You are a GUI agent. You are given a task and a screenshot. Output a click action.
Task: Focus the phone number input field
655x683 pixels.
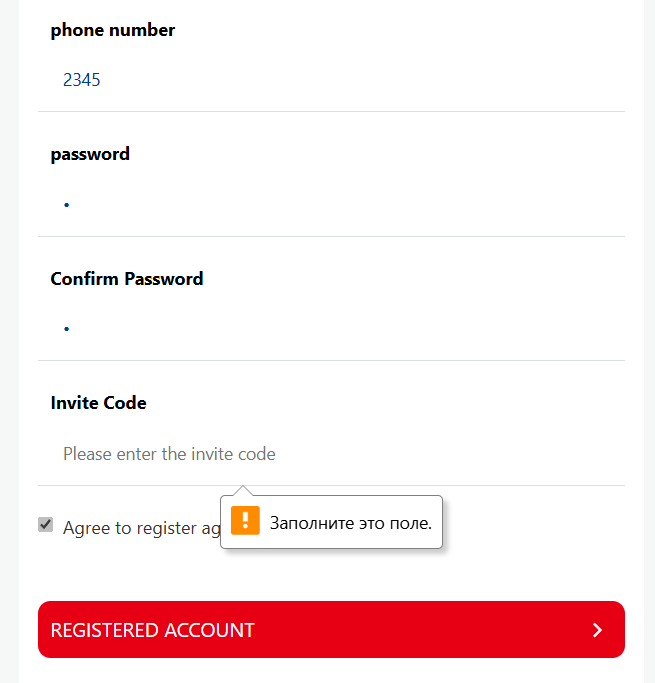click(x=330, y=80)
